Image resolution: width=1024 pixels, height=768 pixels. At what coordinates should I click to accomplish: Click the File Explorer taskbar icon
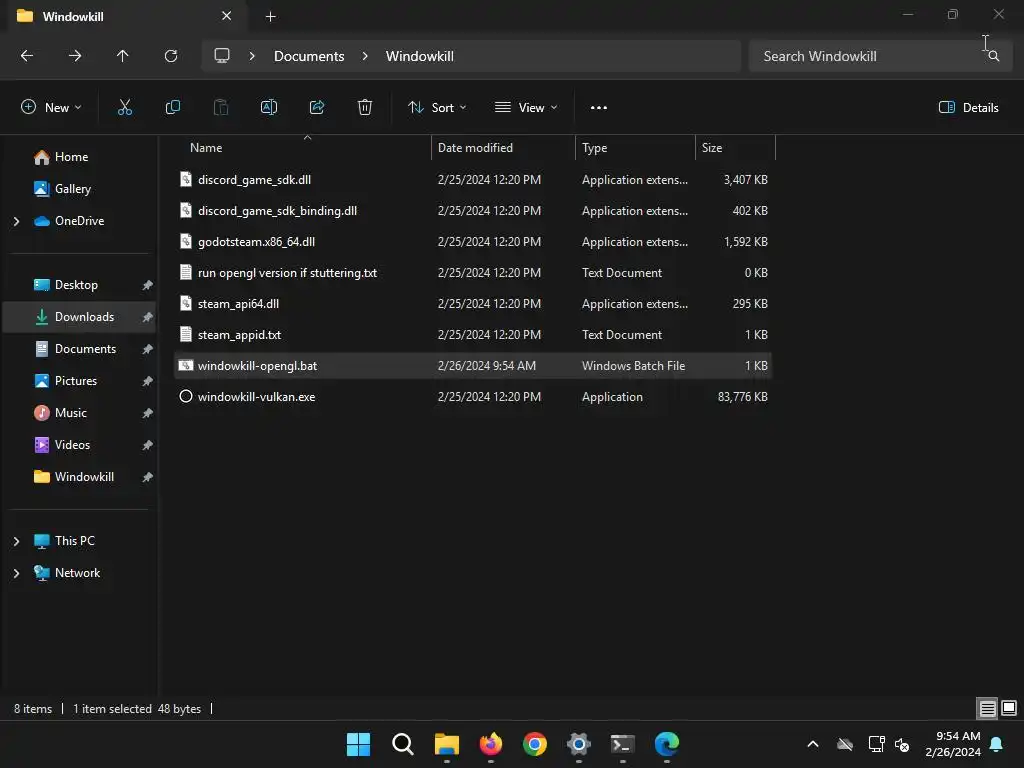[x=447, y=744]
